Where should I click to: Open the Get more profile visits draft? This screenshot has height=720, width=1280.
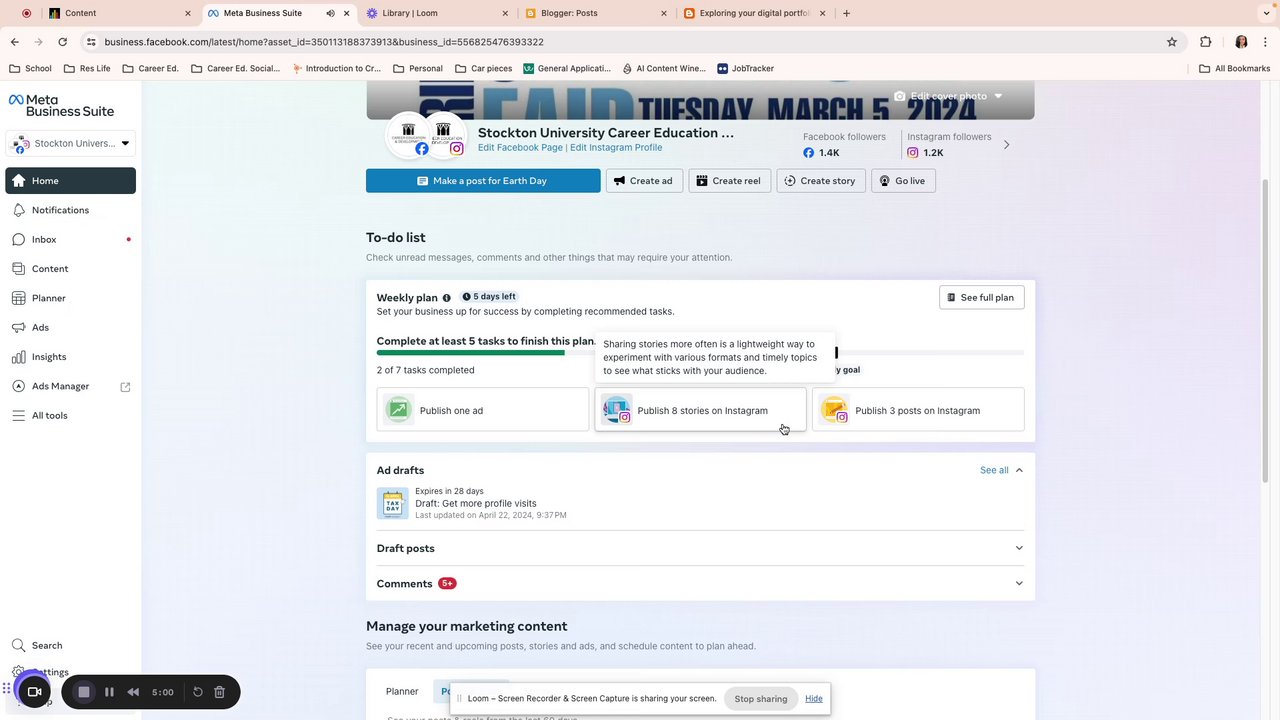475,504
